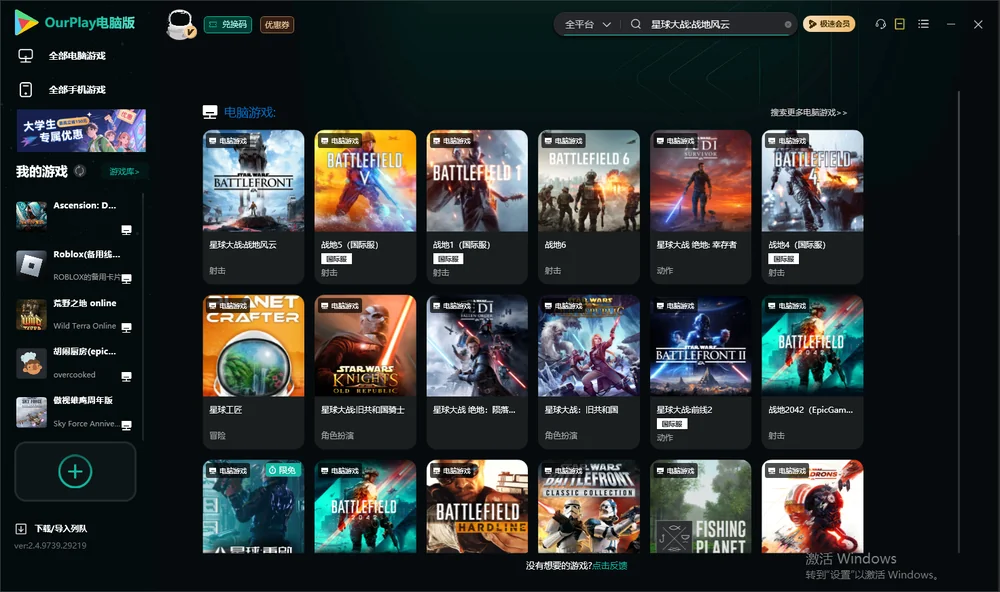This screenshot has width=1000, height=592.
Task: Open the Fishing Planet game card
Action: coord(700,507)
